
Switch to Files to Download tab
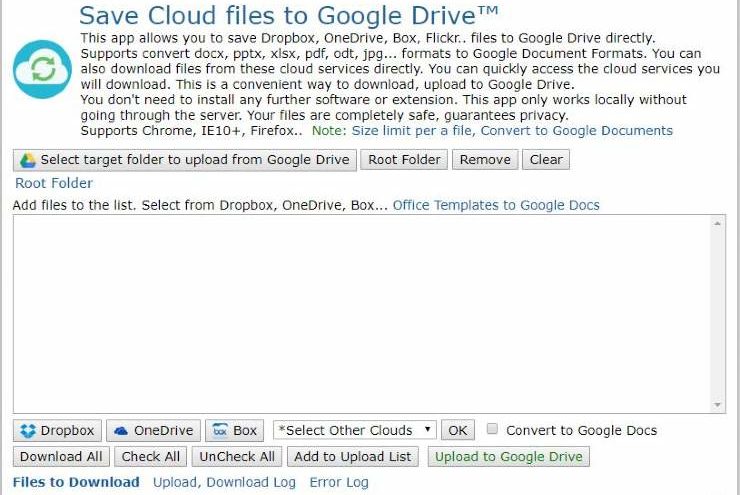click(x=76, y=482)
